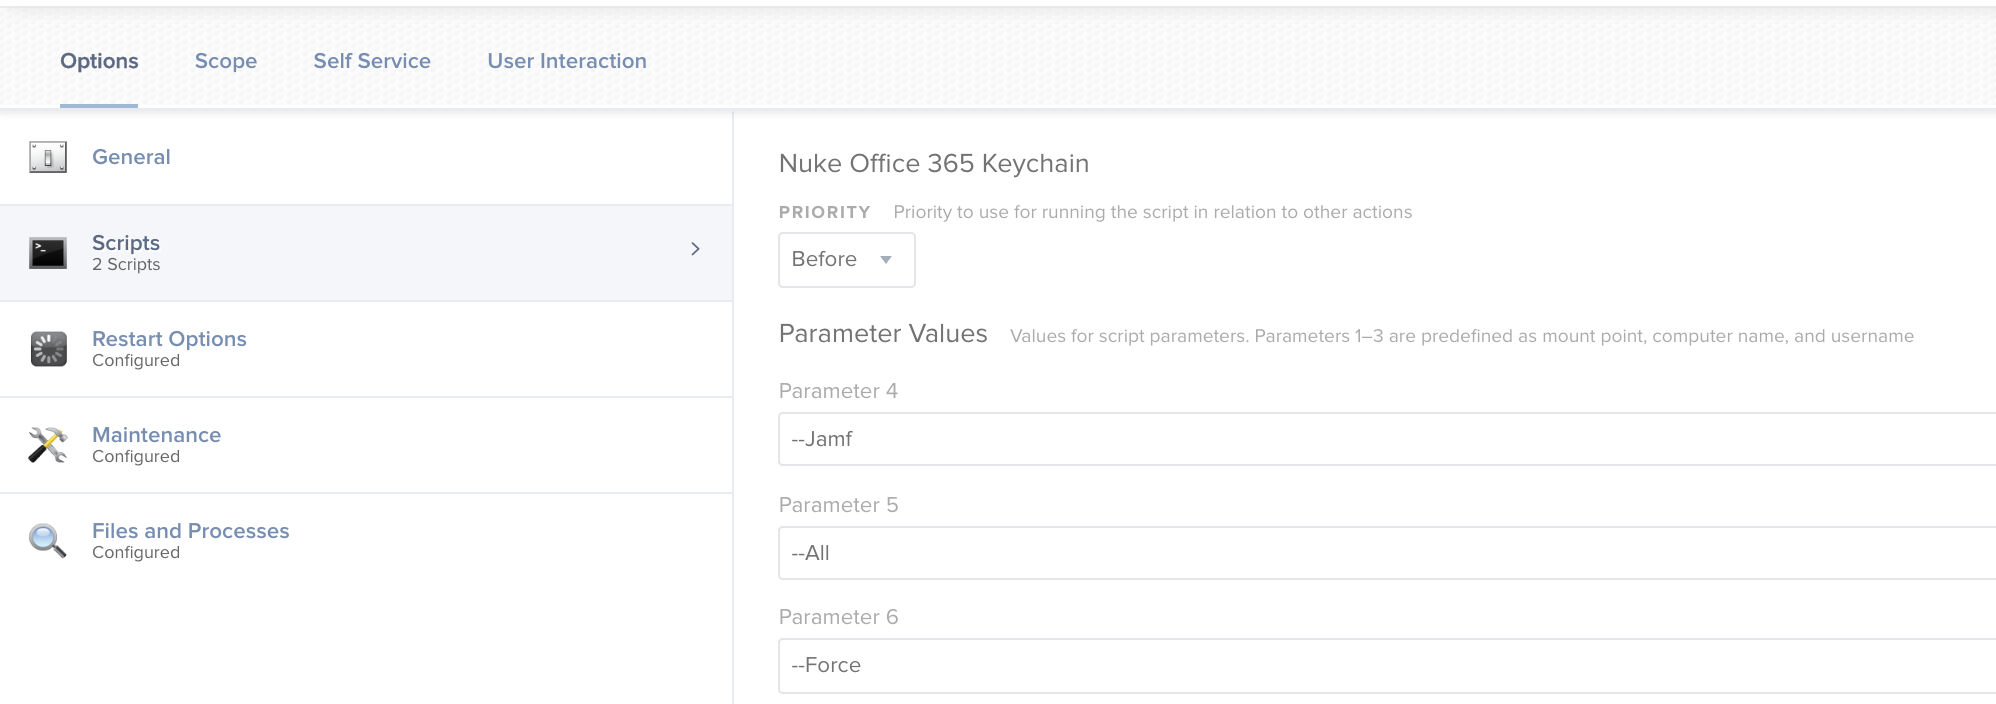The image size is (1996, 704).
Task: Open the Maintenance payload
Action: 156,435
